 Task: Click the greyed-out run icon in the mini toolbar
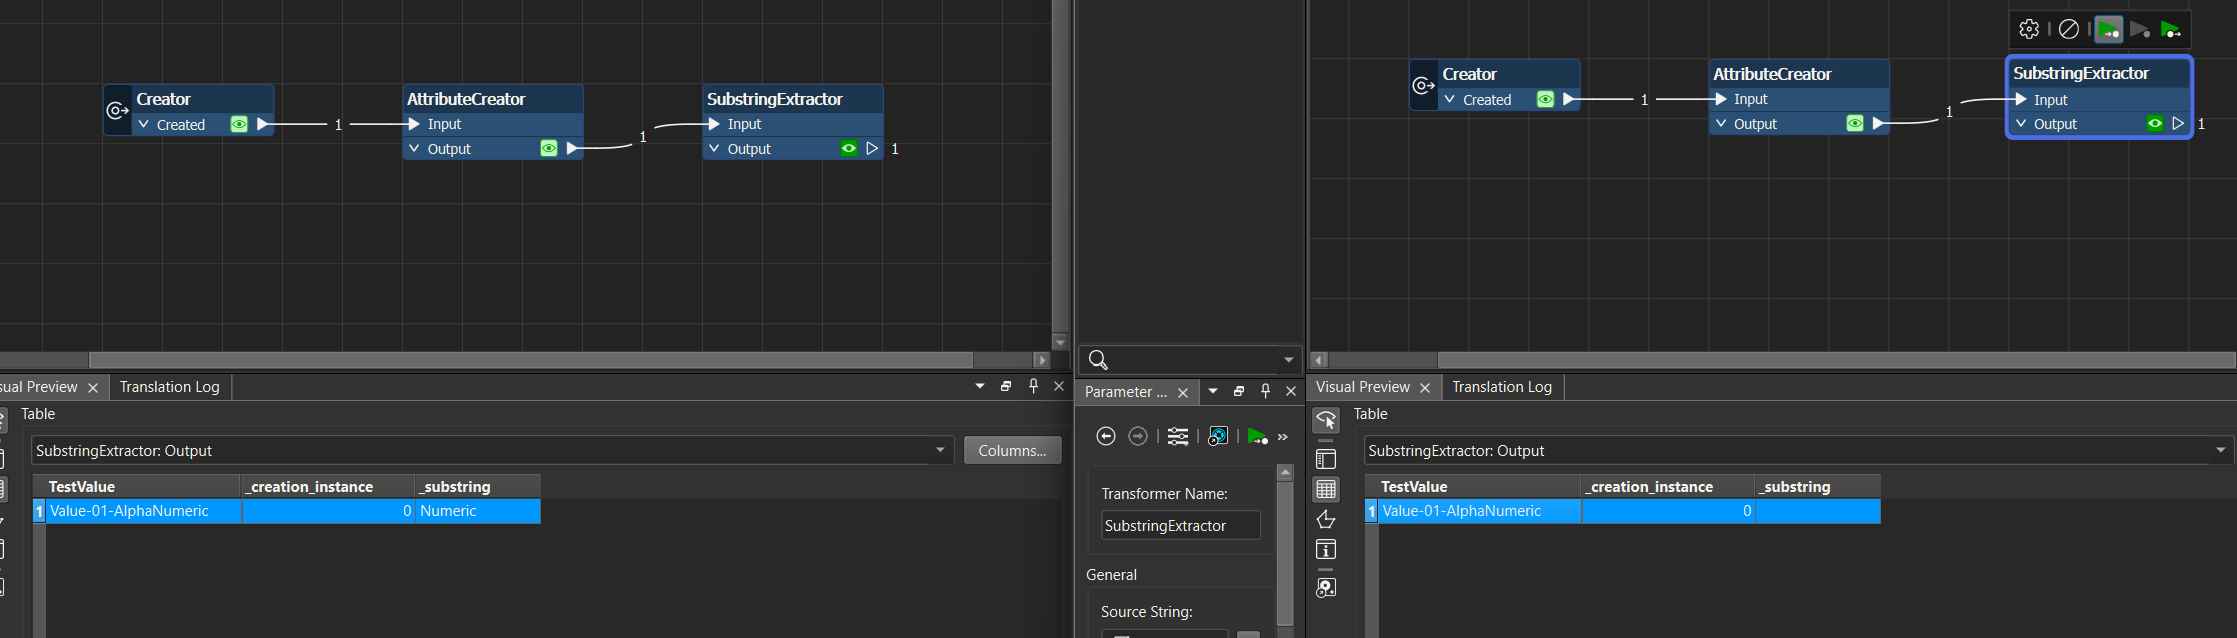pos(2140,29)
